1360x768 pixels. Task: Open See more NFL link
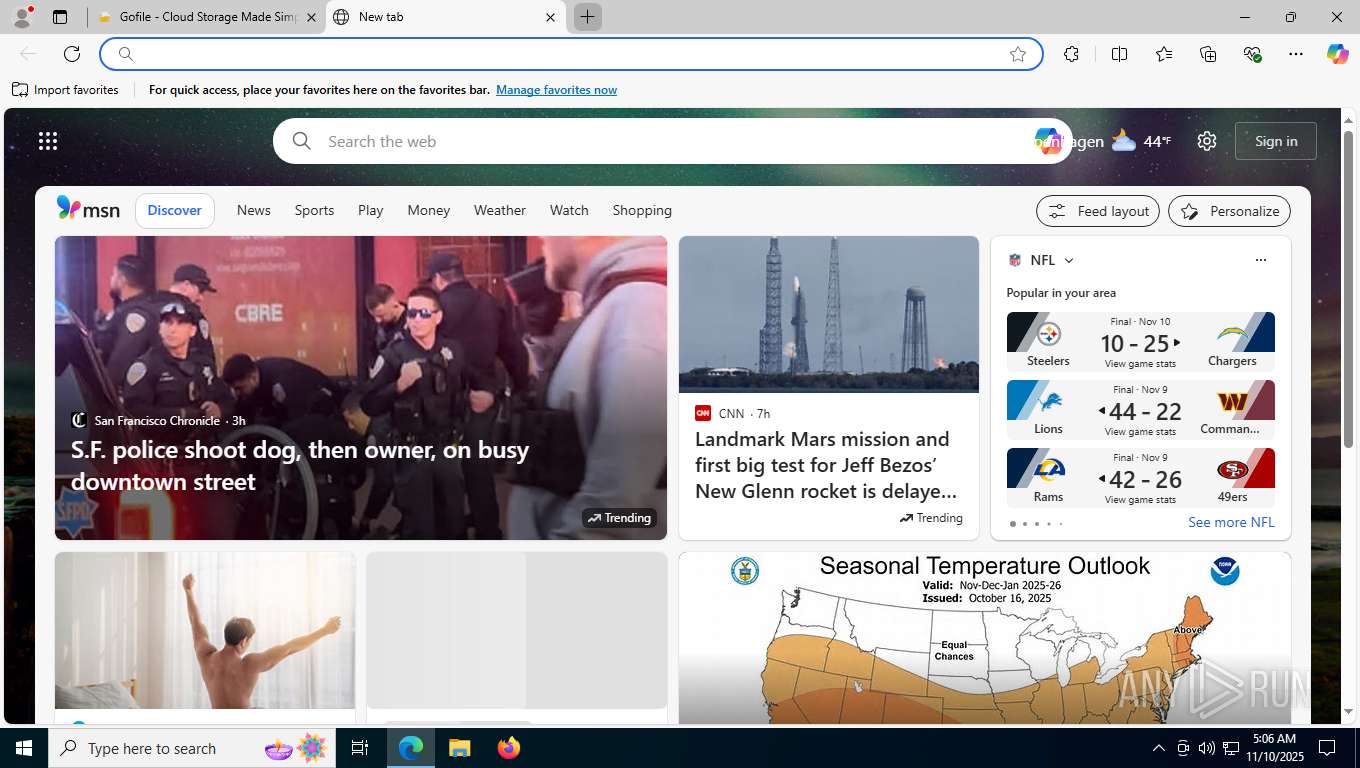[x=1231, y=522]
